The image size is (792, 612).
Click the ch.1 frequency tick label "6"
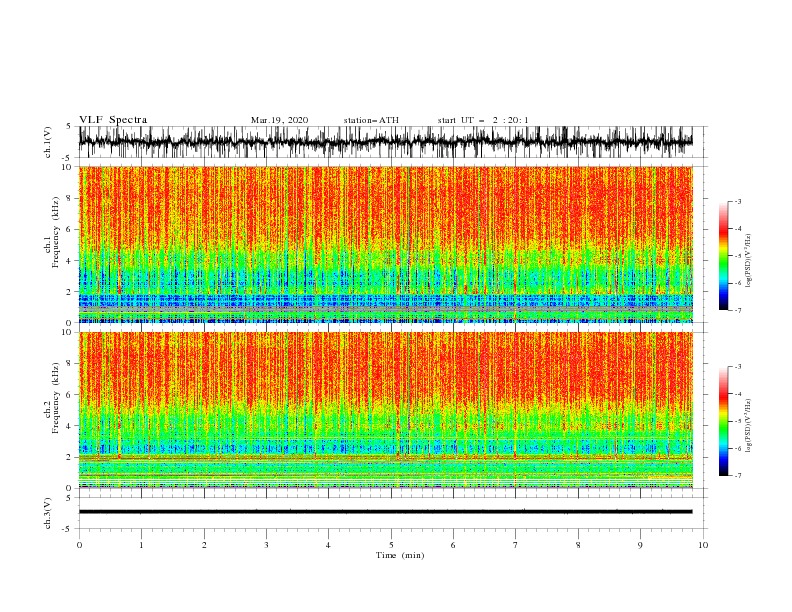pyautogui.click(x=70, y=229)
